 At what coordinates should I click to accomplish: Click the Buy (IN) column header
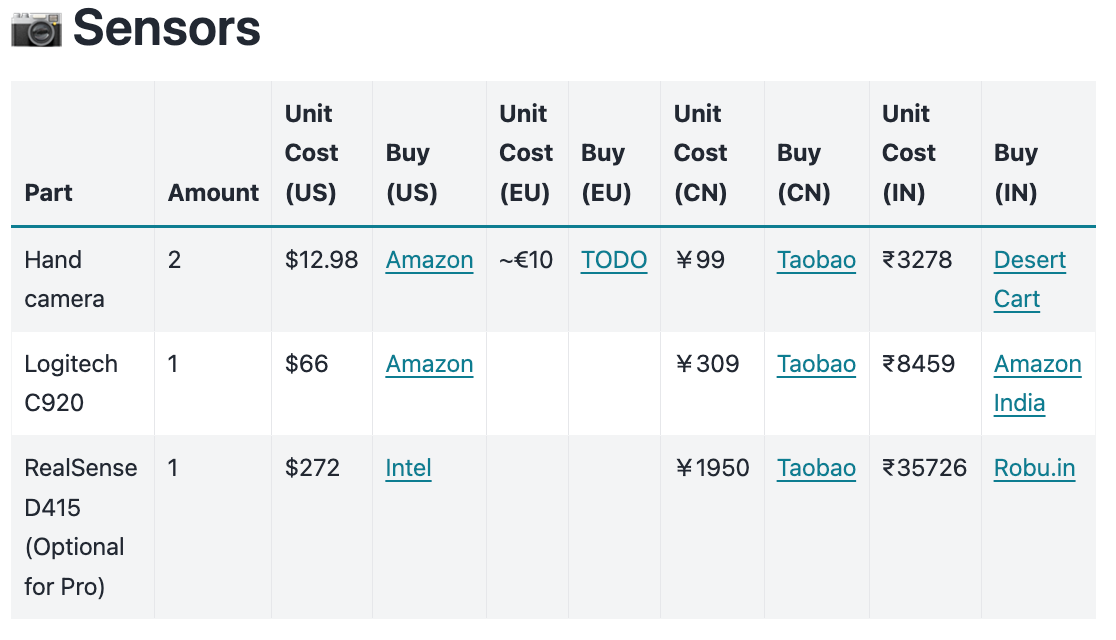pyautogui.click(x=1016, y=172)
